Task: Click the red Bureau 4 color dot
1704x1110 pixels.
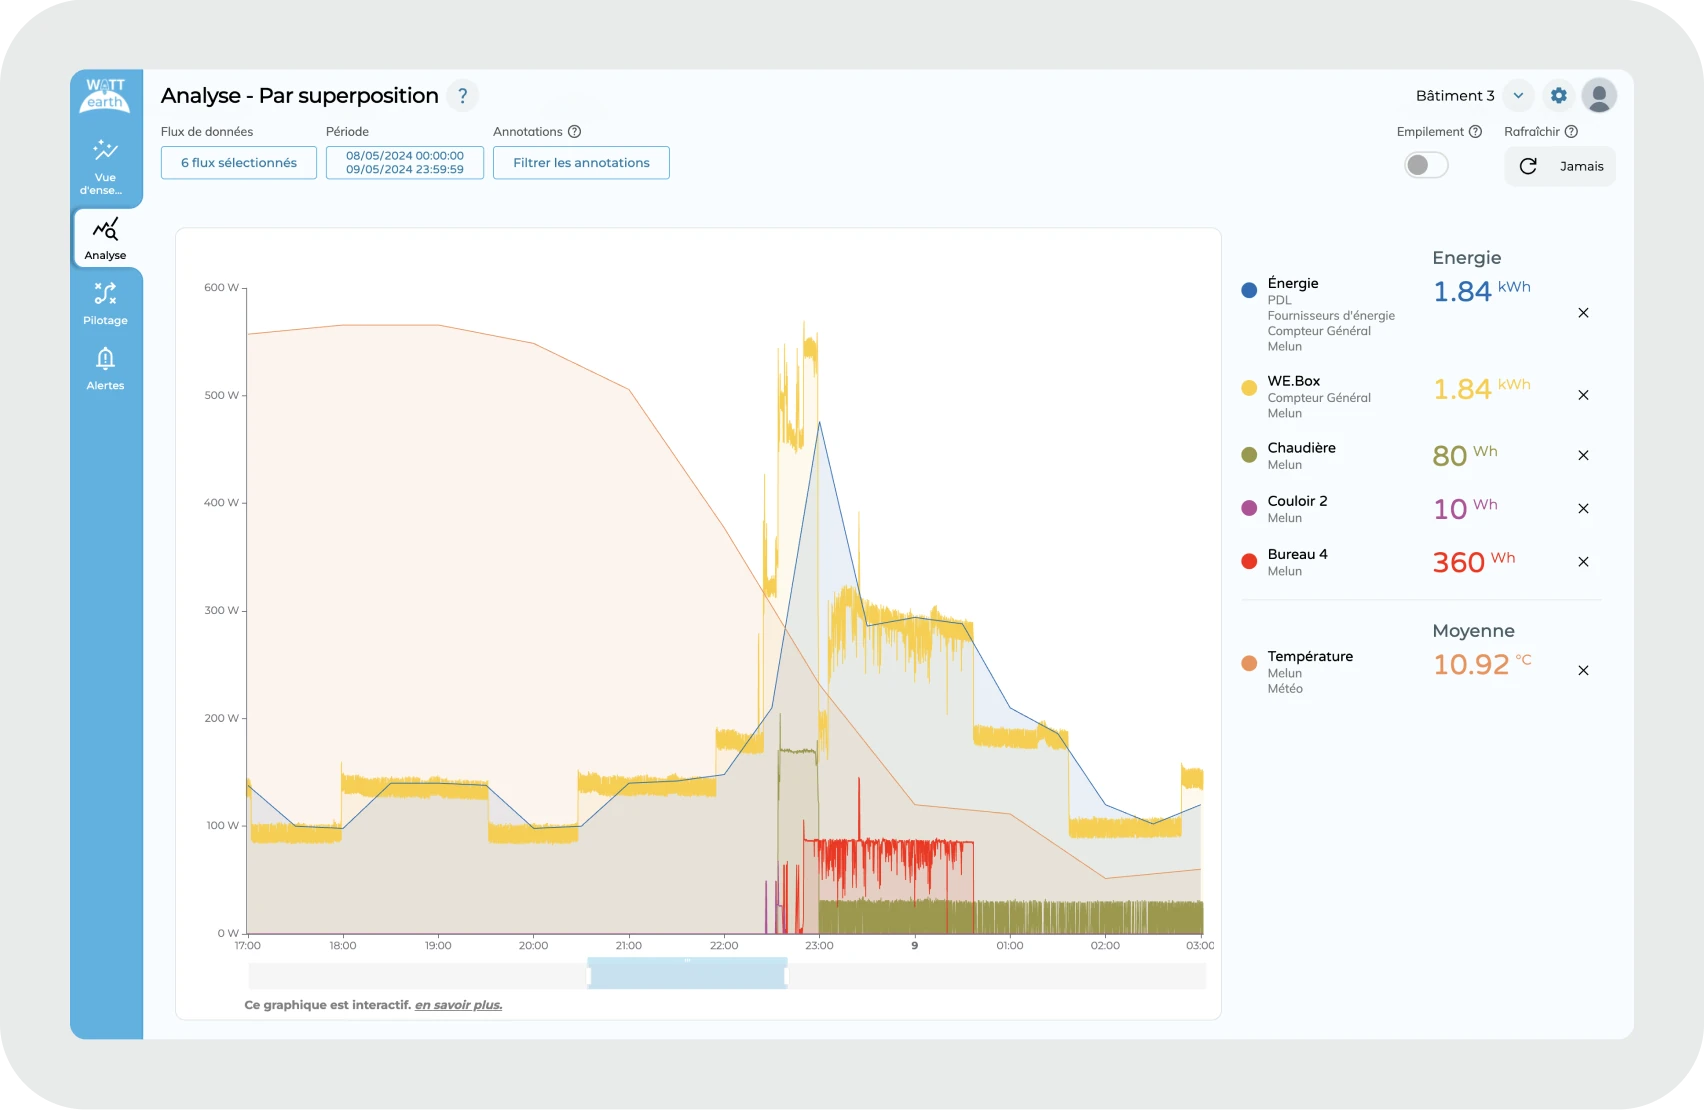Action: point(1249,561)
